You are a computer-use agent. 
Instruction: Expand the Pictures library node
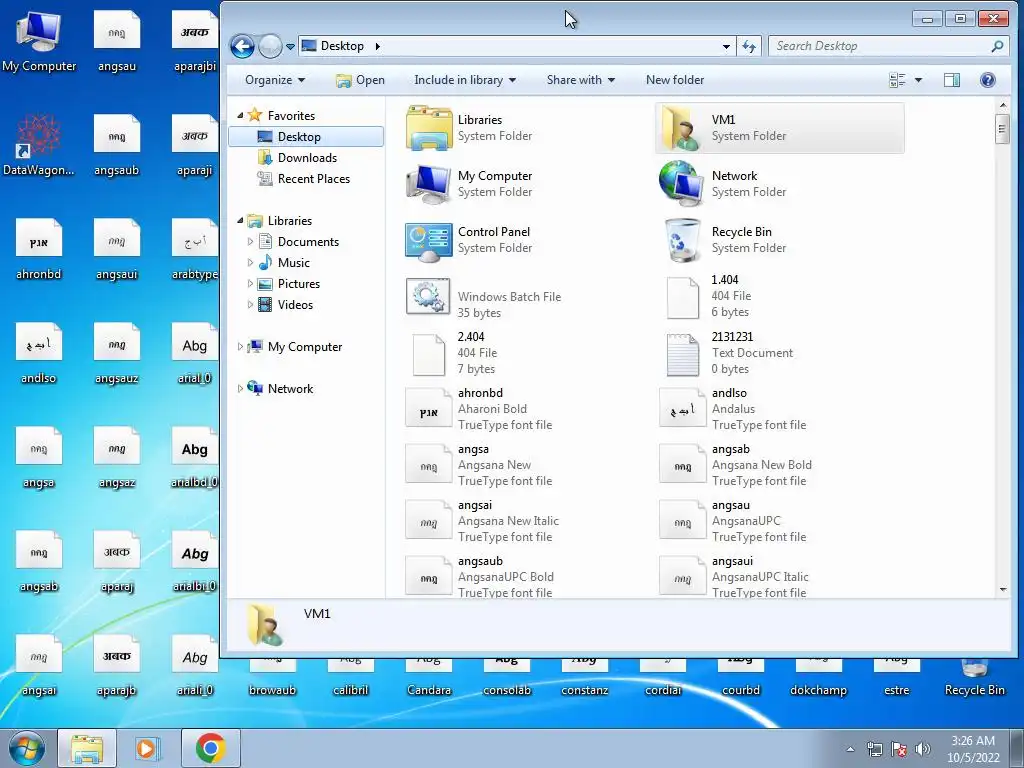point(250,283)
